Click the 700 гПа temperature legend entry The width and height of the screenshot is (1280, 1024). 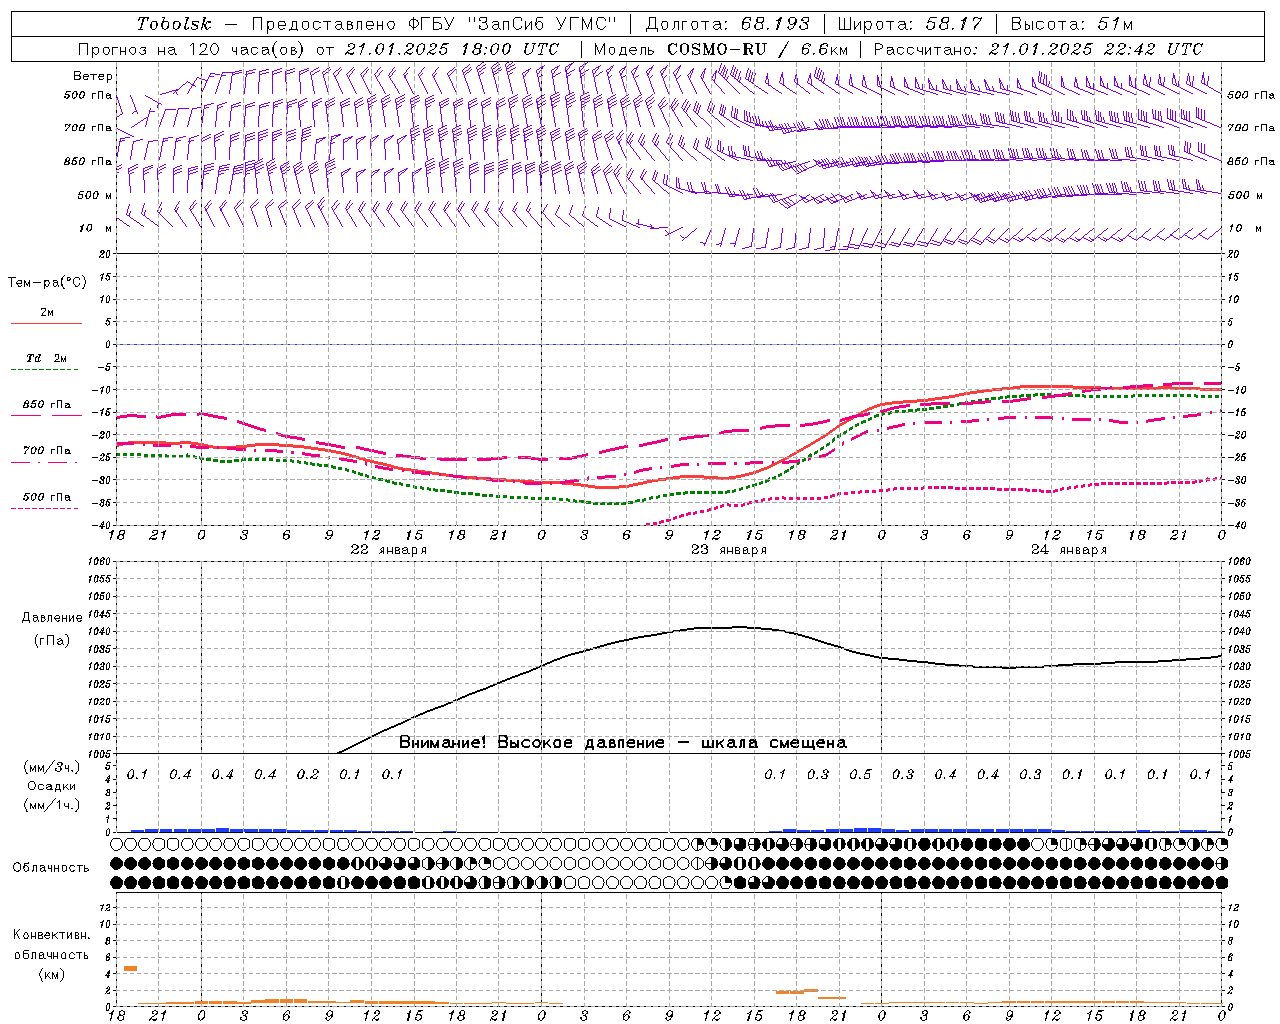pyautogui.click(x=47, y=451)
